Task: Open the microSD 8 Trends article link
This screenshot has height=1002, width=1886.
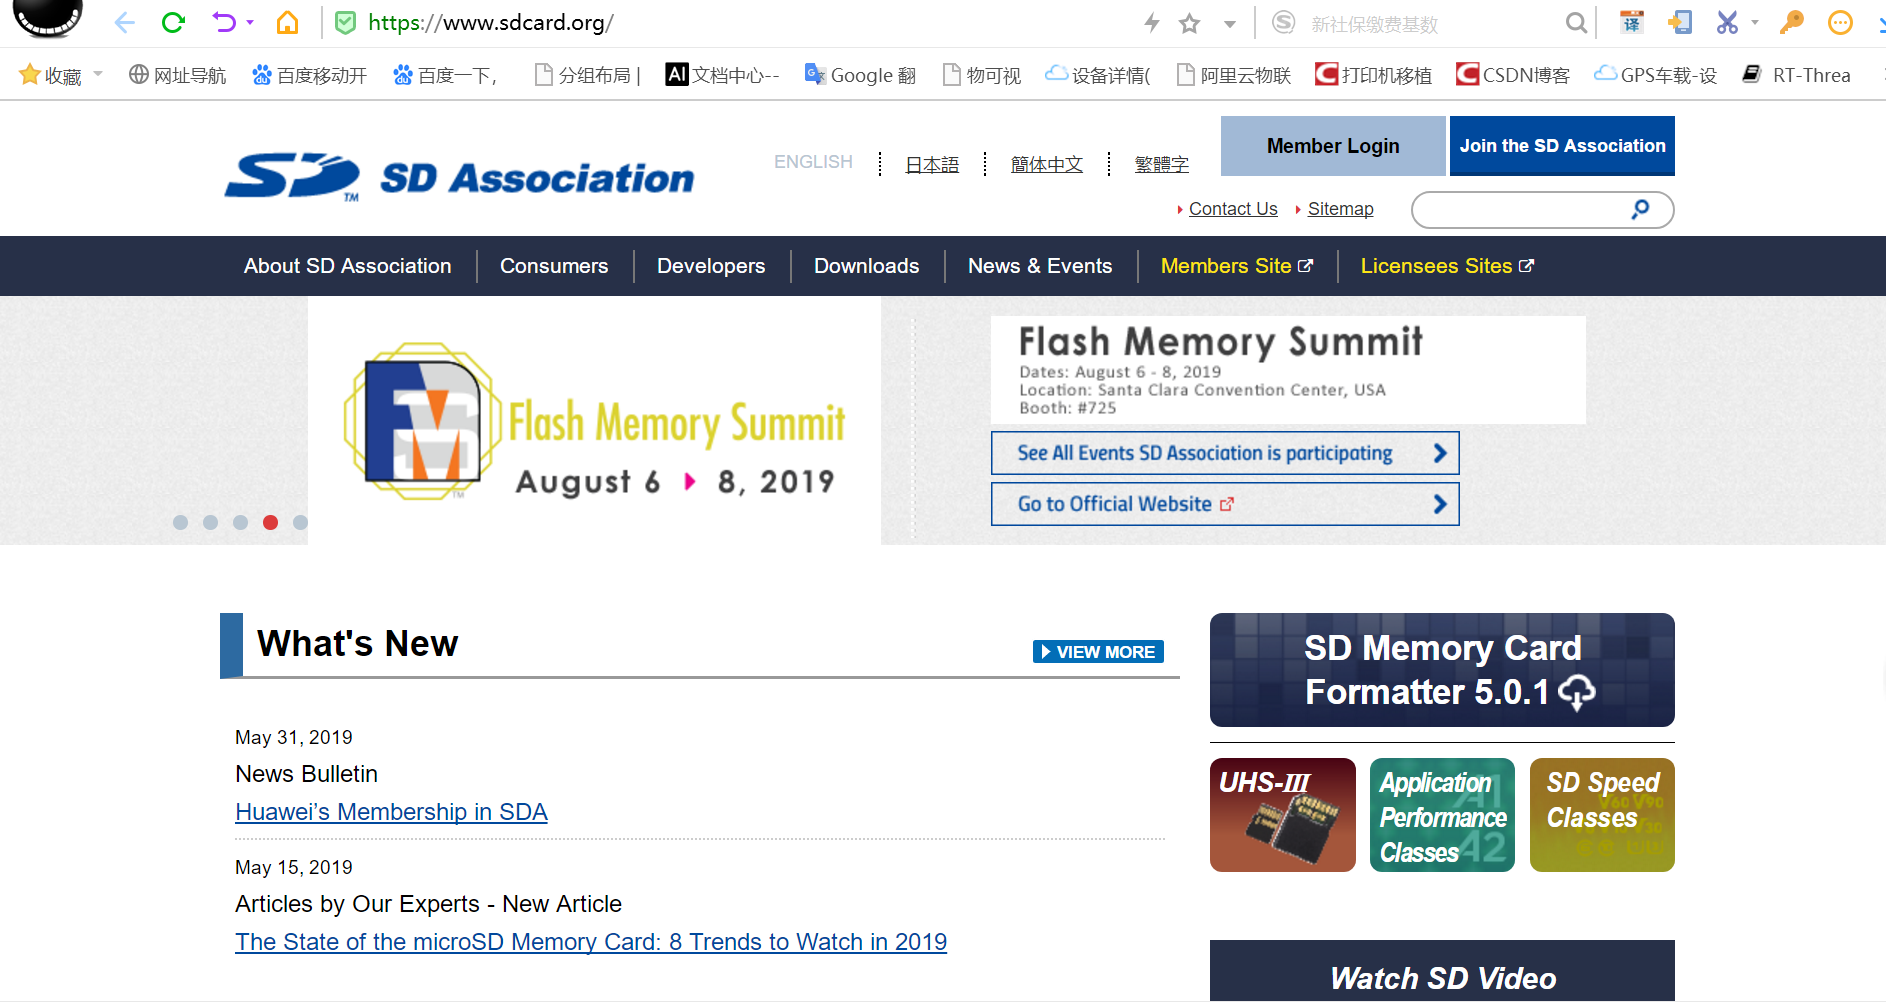Action: coord(591,942)
